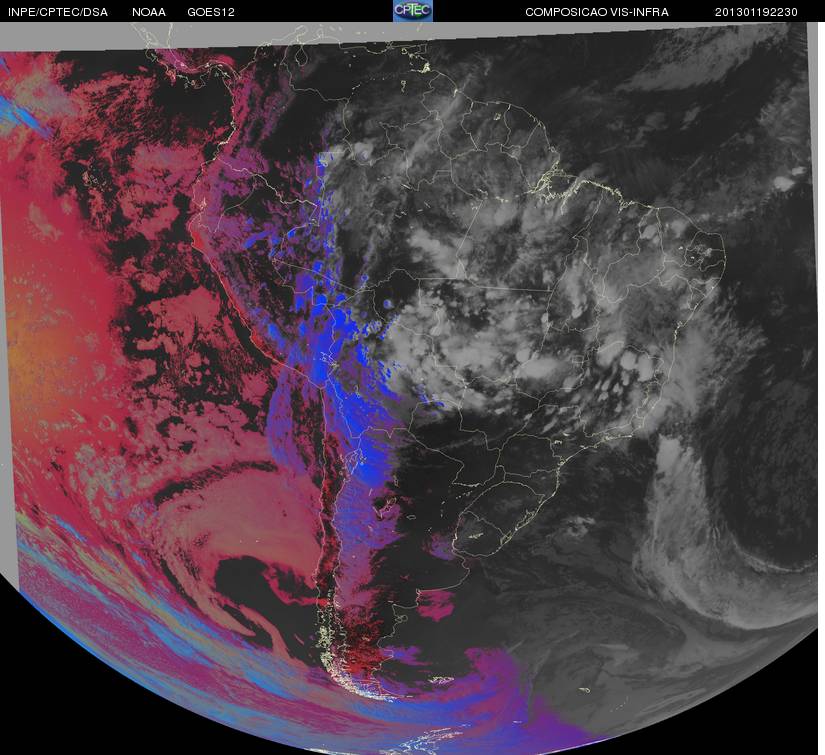Click the GOES12 satellite label
825x755 pixels.
point(211,12)
